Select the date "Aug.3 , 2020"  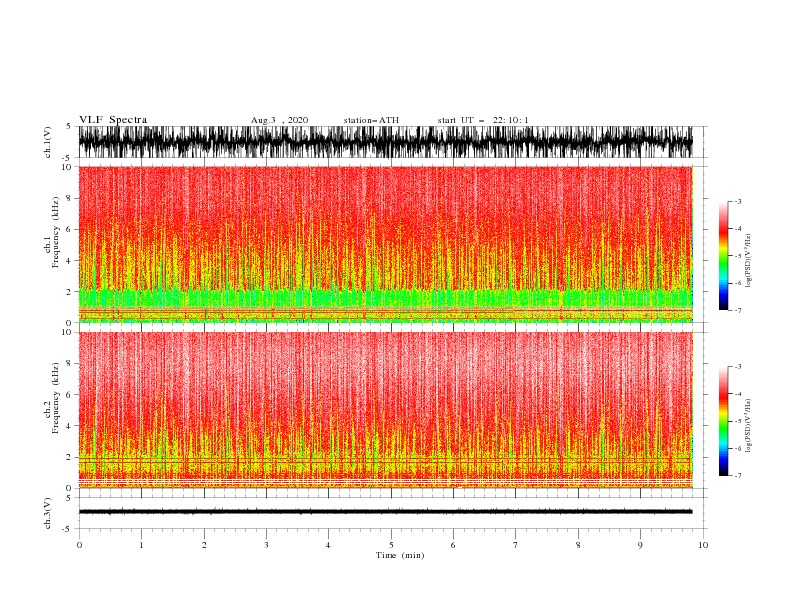pyautogui.click(x=279, y=120)
